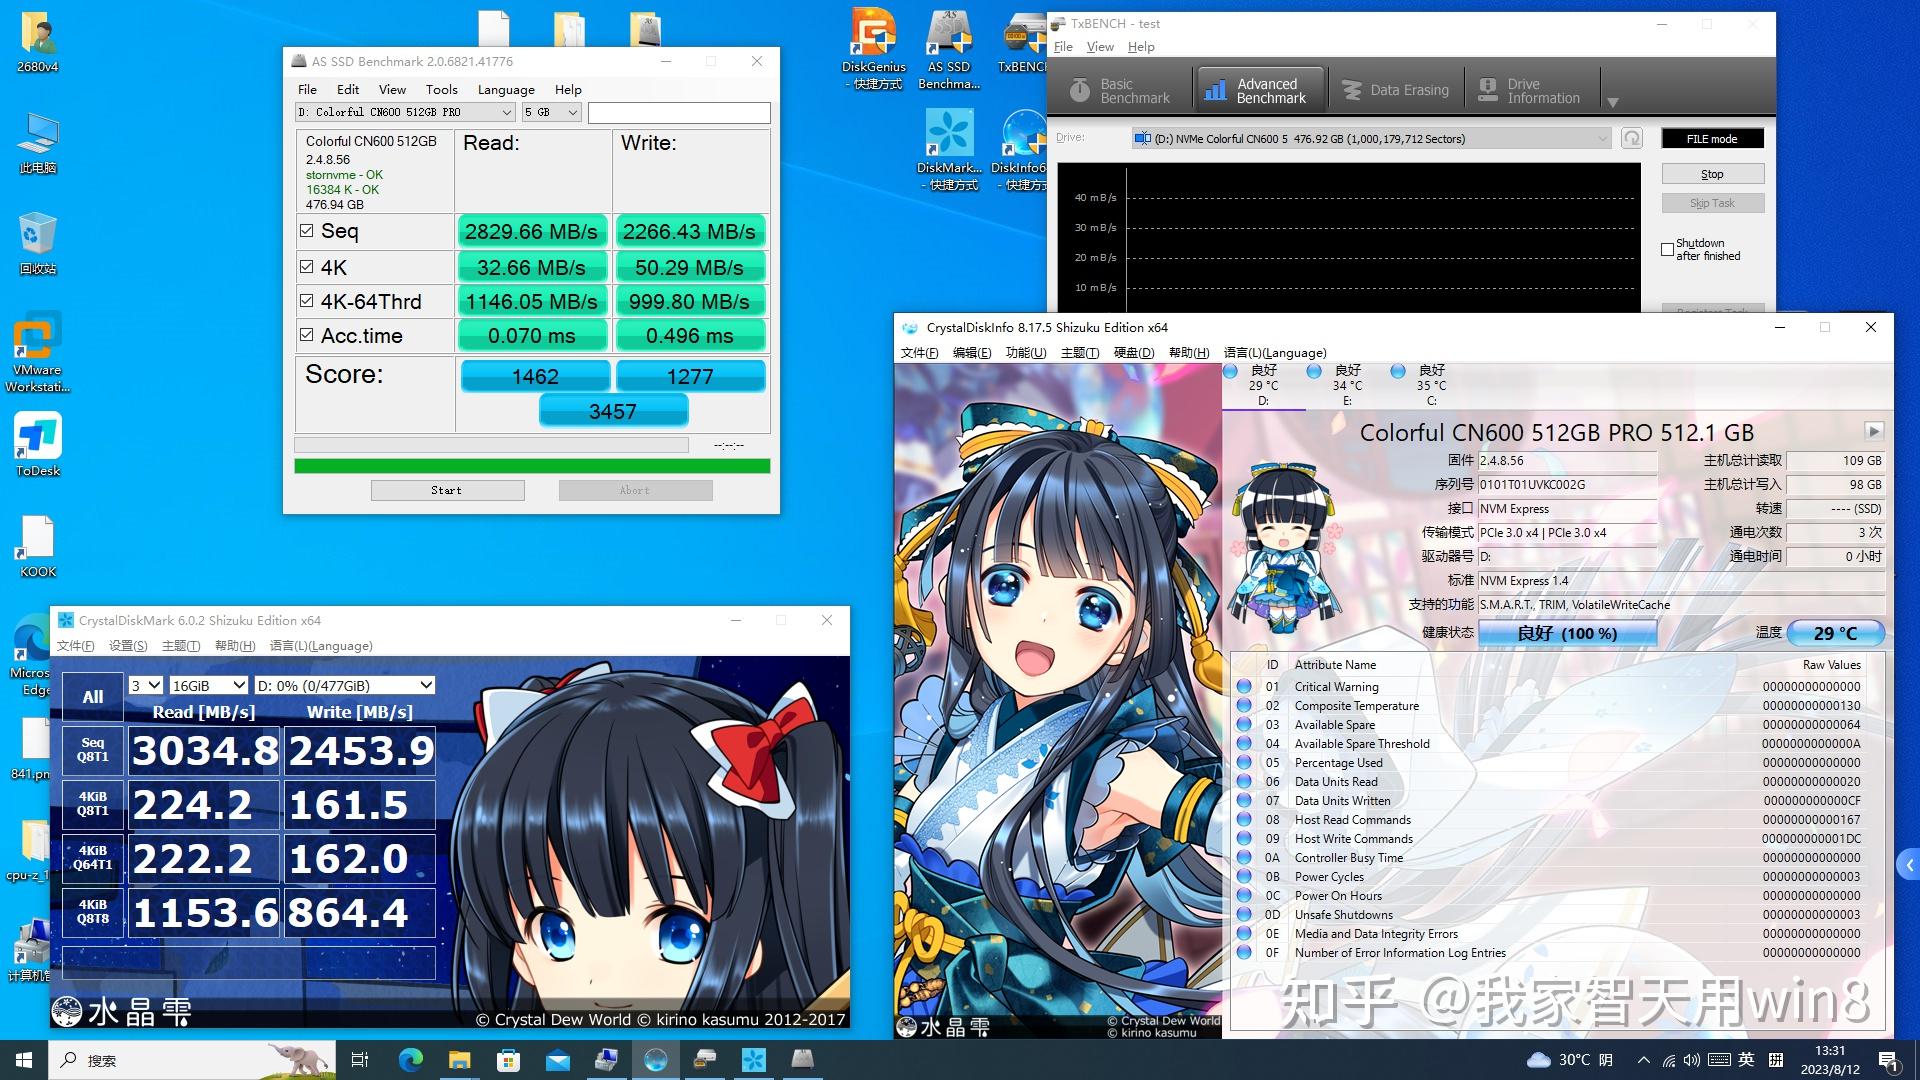This screenshot has width=1920, height=1080.
Task: Open Microsoft Store from the taskbar
Action: point(508,1060)
